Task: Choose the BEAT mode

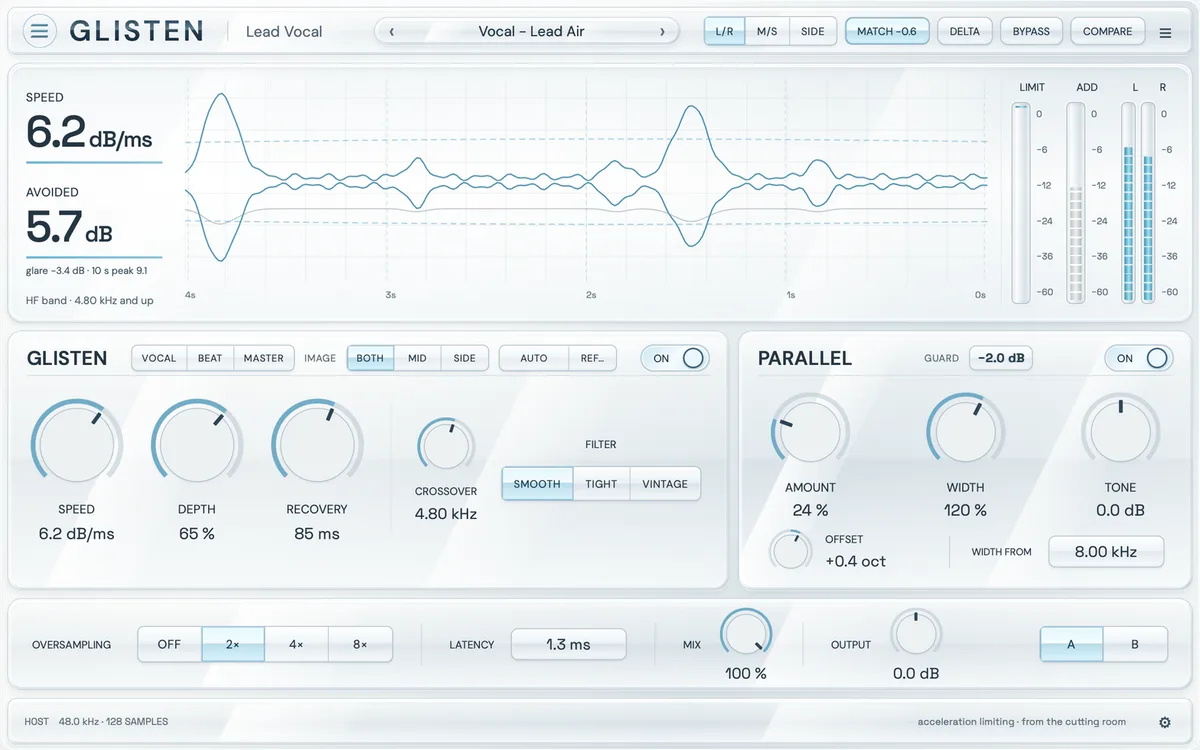Action: click(210, 358)
